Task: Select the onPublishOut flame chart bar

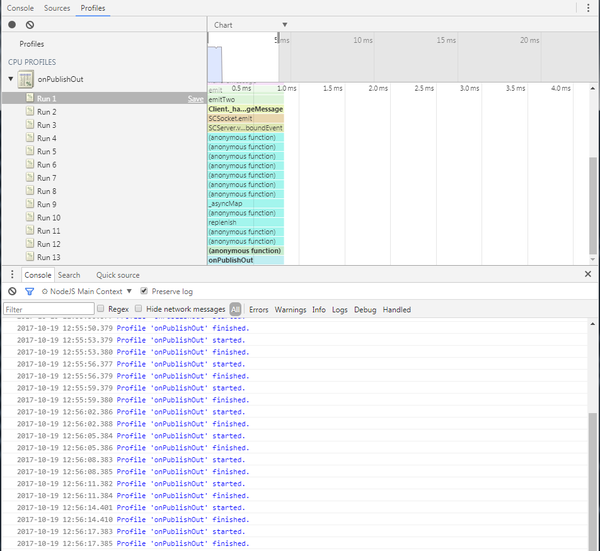Action: coord(246,260)
